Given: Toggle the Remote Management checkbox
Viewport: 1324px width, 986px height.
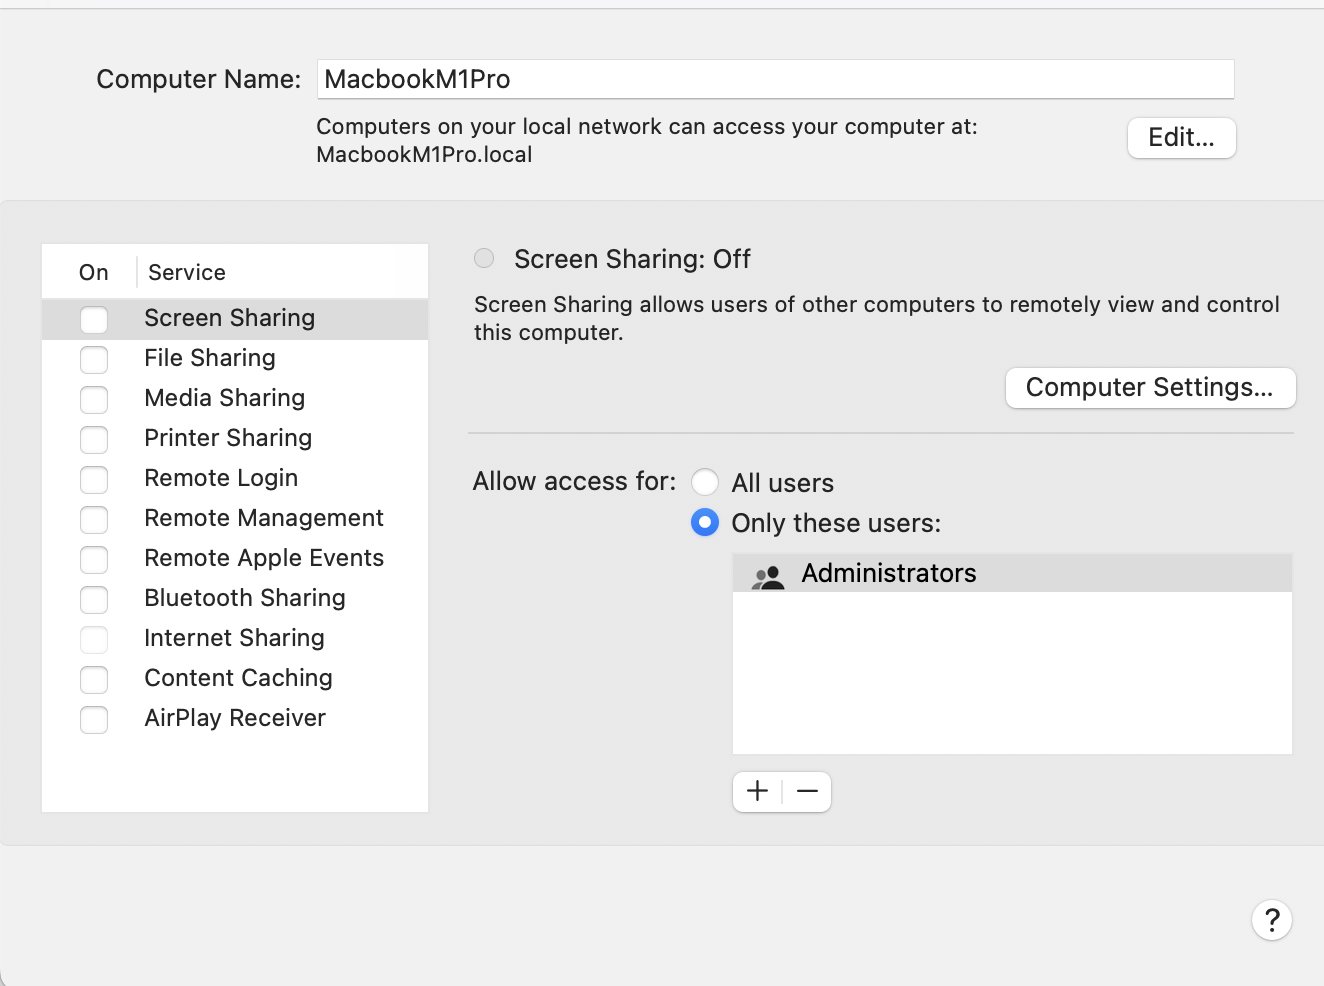Looking at the screenshot, I should pyautogui.click(x=94, y=519).
